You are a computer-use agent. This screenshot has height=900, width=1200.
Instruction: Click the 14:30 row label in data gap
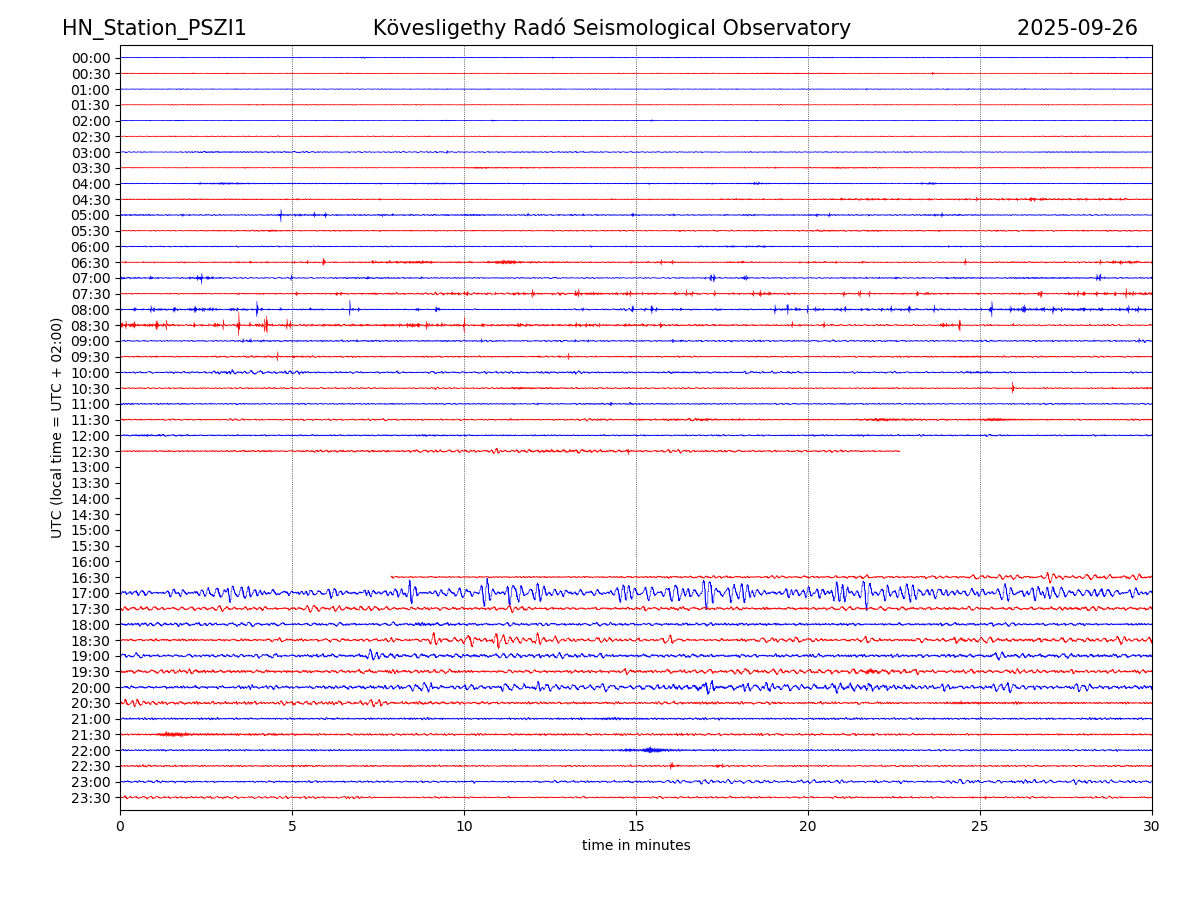point(91,515)
